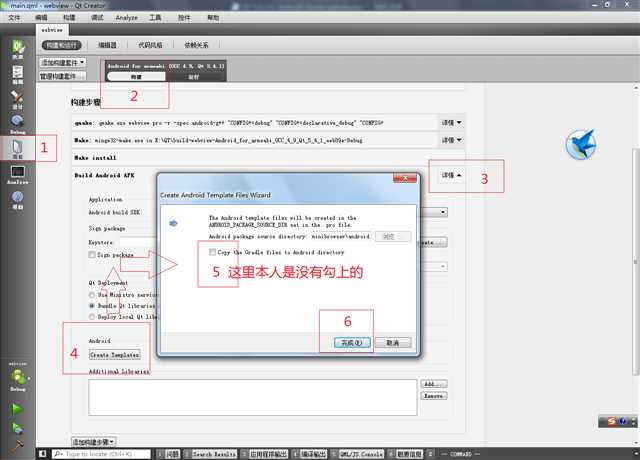This screenshot has width=640, height=460.
Task: Click the green Run button
Action: point(17,409)
